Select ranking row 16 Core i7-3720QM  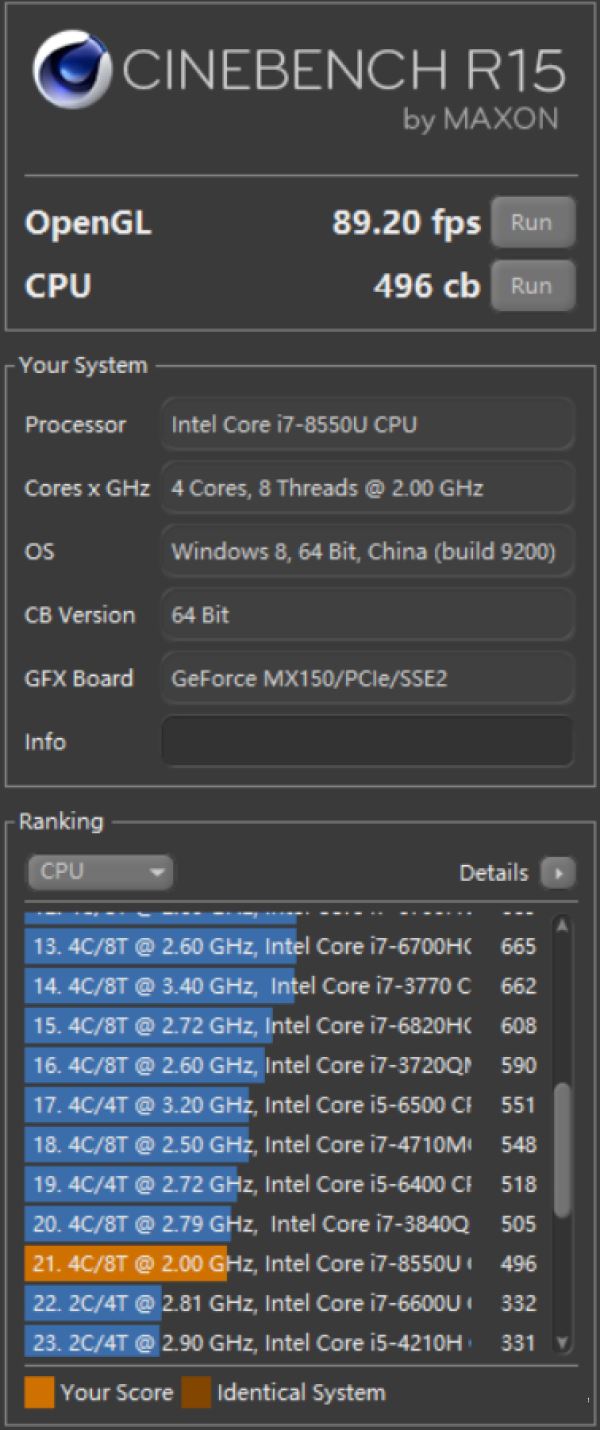tap(286, 1065)
